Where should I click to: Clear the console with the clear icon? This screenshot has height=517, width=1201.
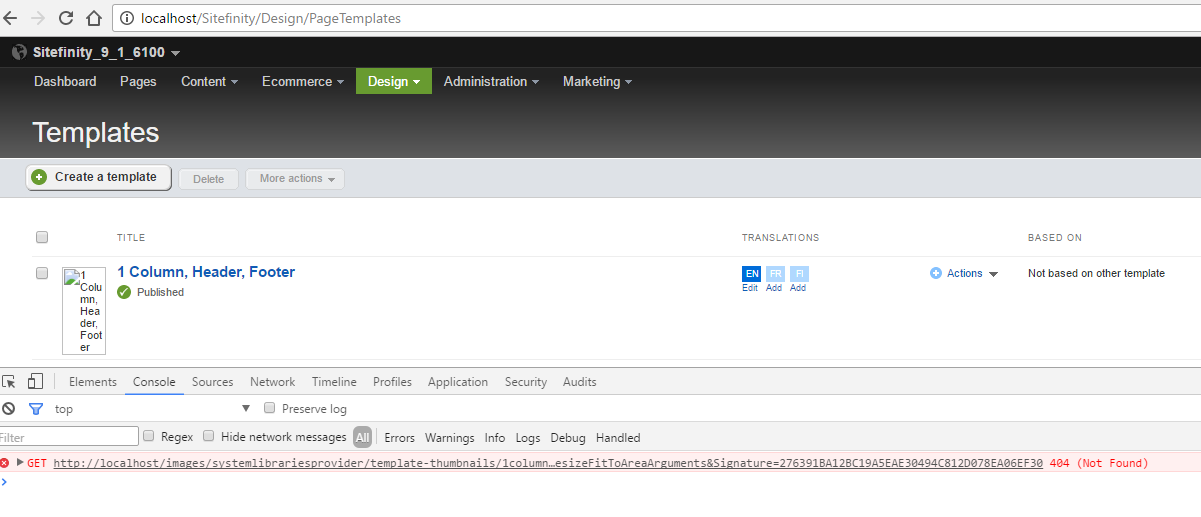pyautogui.click(x=8, y=408)
